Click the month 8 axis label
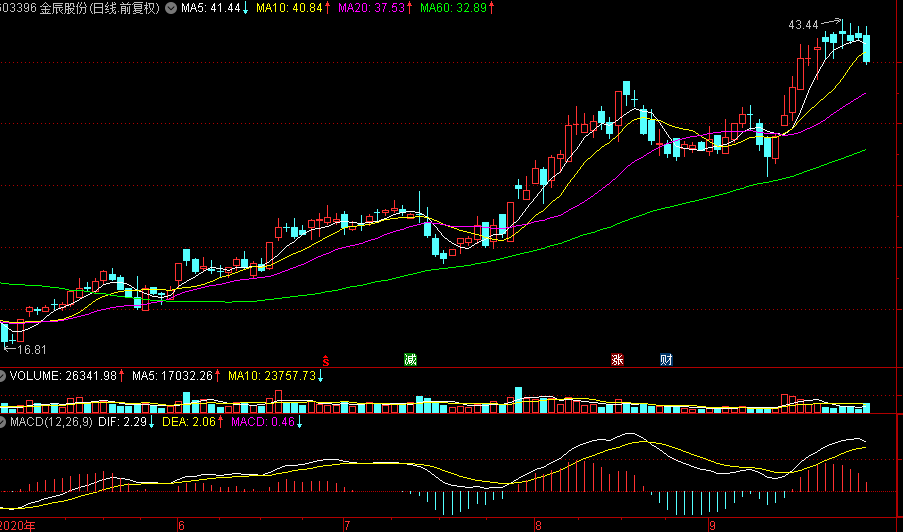Viewport: 903px width, 532px height. tap(538, 526)
